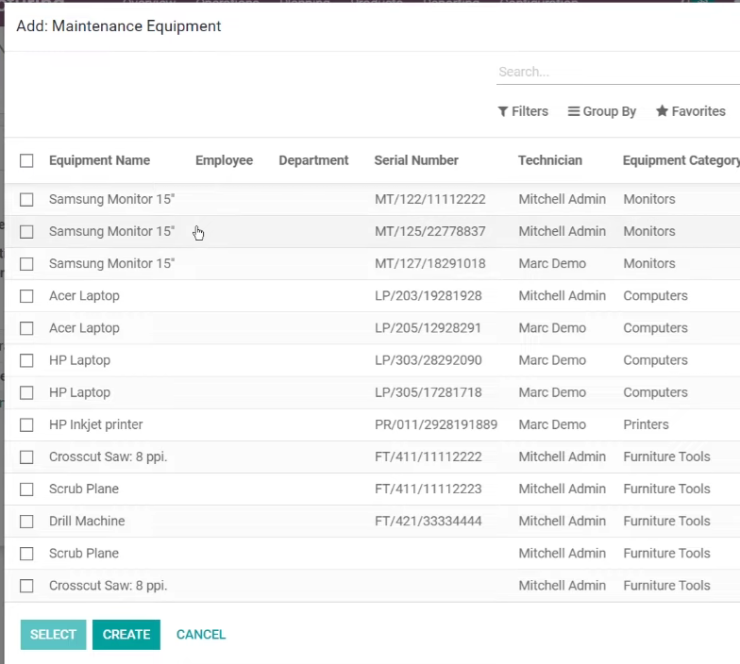Screen dimensions: 740x664
Task: Check the box for serial MT/122/11112222
Action: [26, 199]
